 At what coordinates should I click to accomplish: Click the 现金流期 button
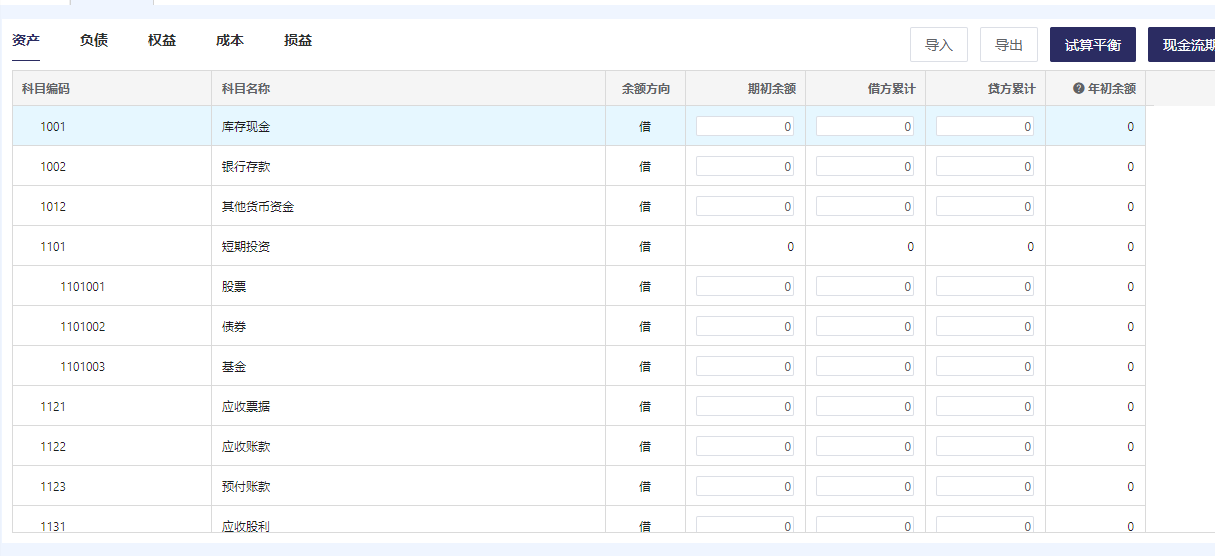click(x=1186, y=45)
